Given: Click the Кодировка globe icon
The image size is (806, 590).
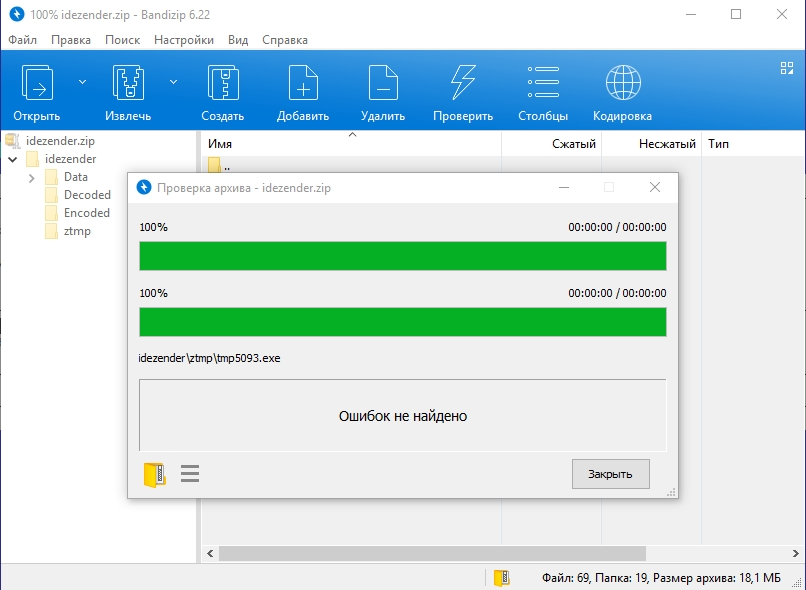Looking at the screenshot, I should (622, 82).
